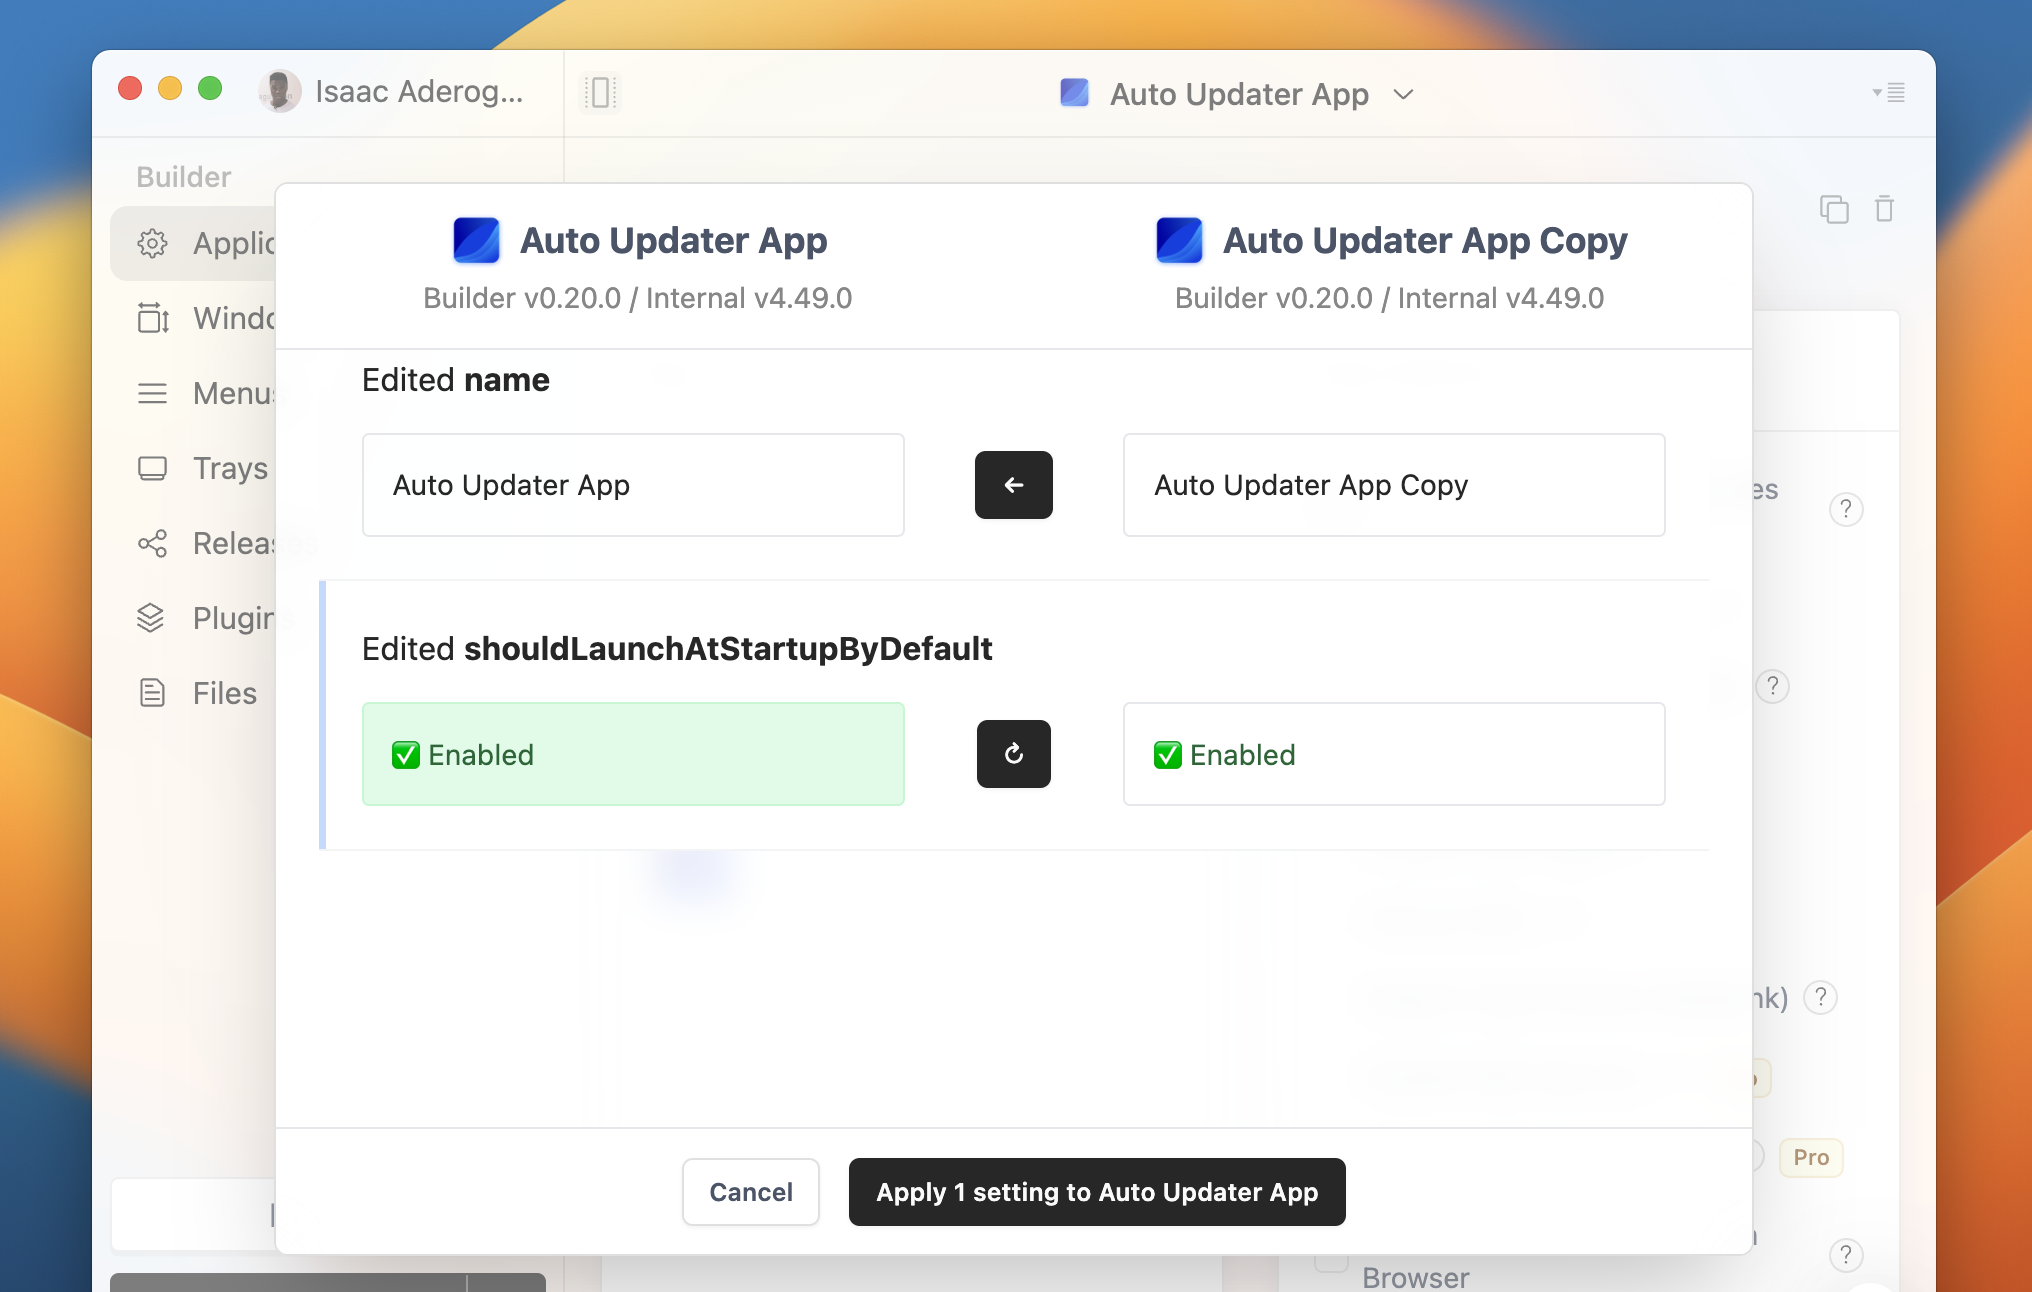Select the Plugins layers icon

pos(152,618)
